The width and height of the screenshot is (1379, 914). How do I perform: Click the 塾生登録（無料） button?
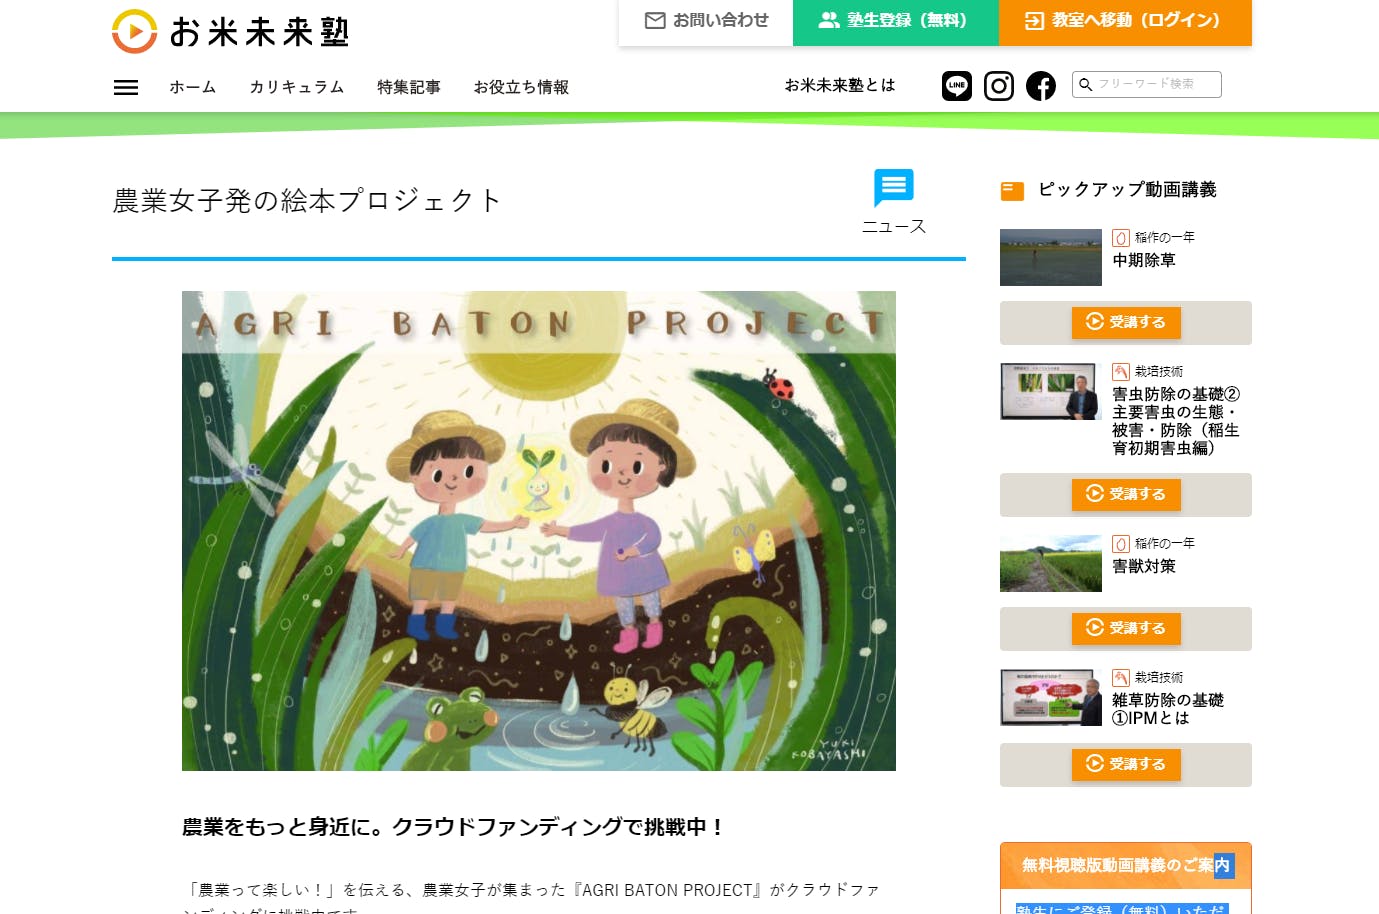pos(896,21)
